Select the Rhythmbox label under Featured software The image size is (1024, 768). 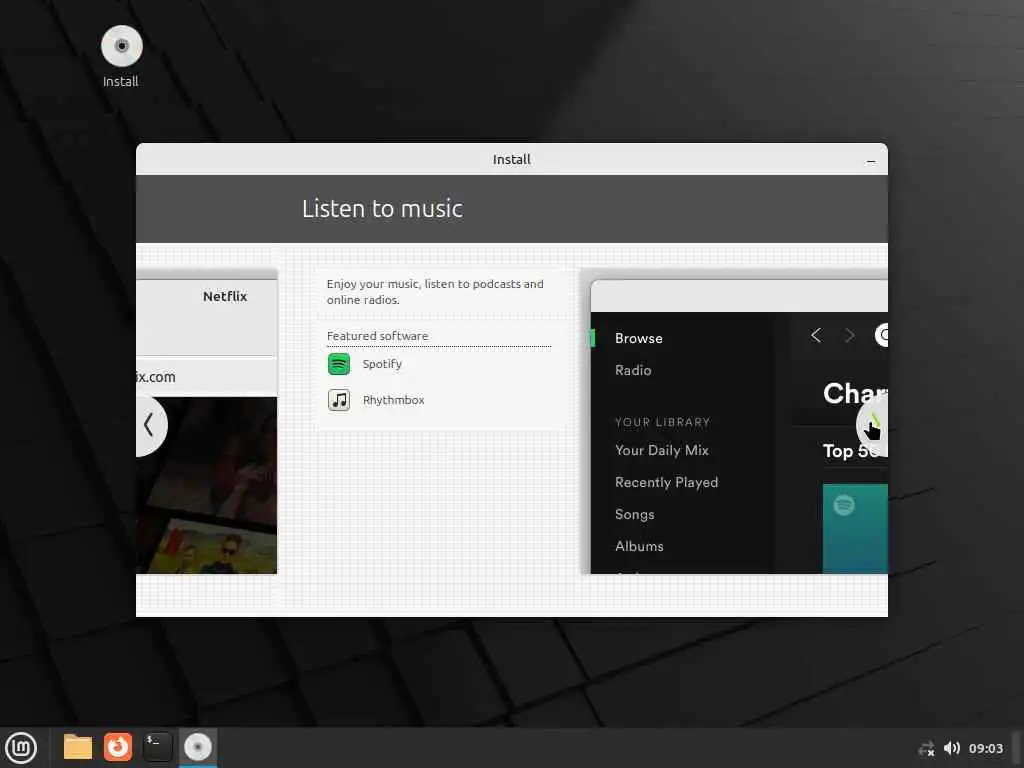[393, 400]
